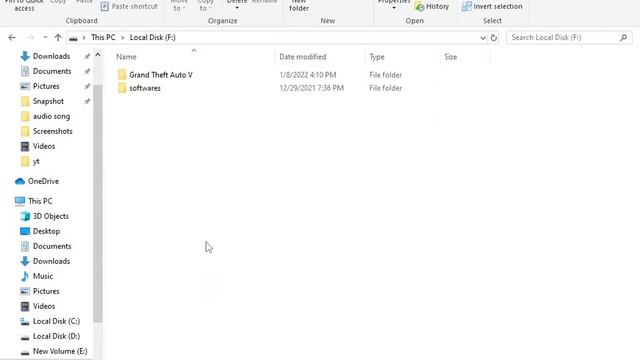Viewport: 640px width, 360px height.
Task: Open Videos in Quick access
Action: click(44, 146)
